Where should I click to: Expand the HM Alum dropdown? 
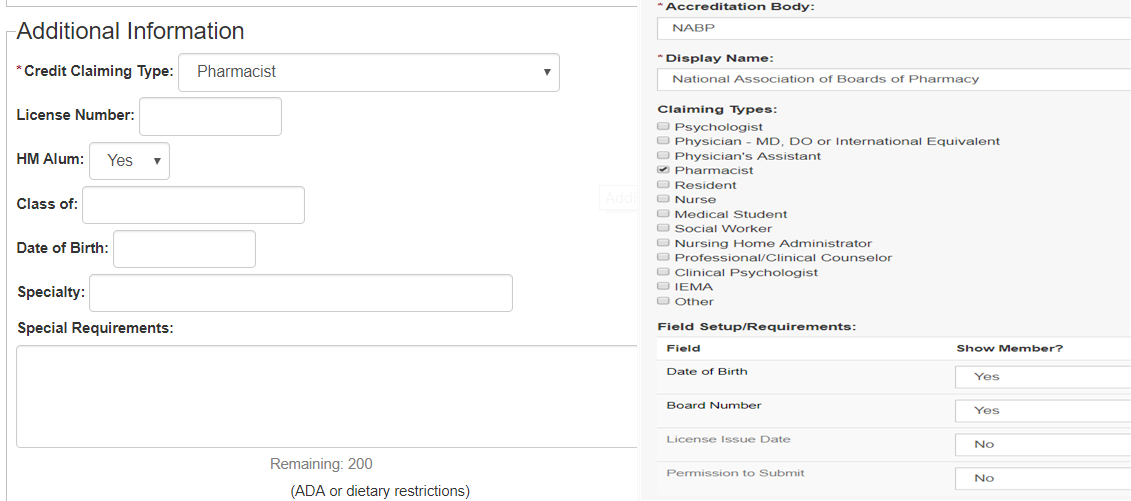click(129, 161)
